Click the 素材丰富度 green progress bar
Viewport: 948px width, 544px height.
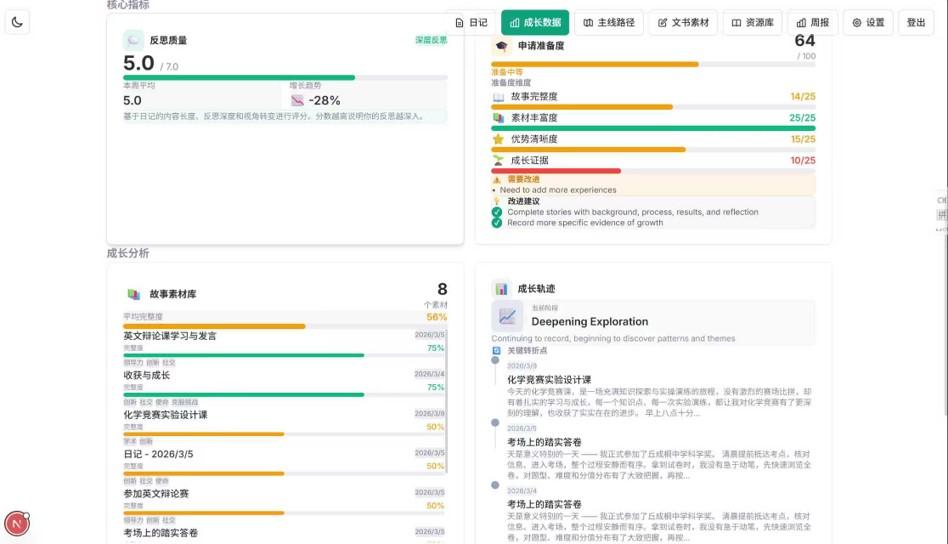(x=654, y=128)
